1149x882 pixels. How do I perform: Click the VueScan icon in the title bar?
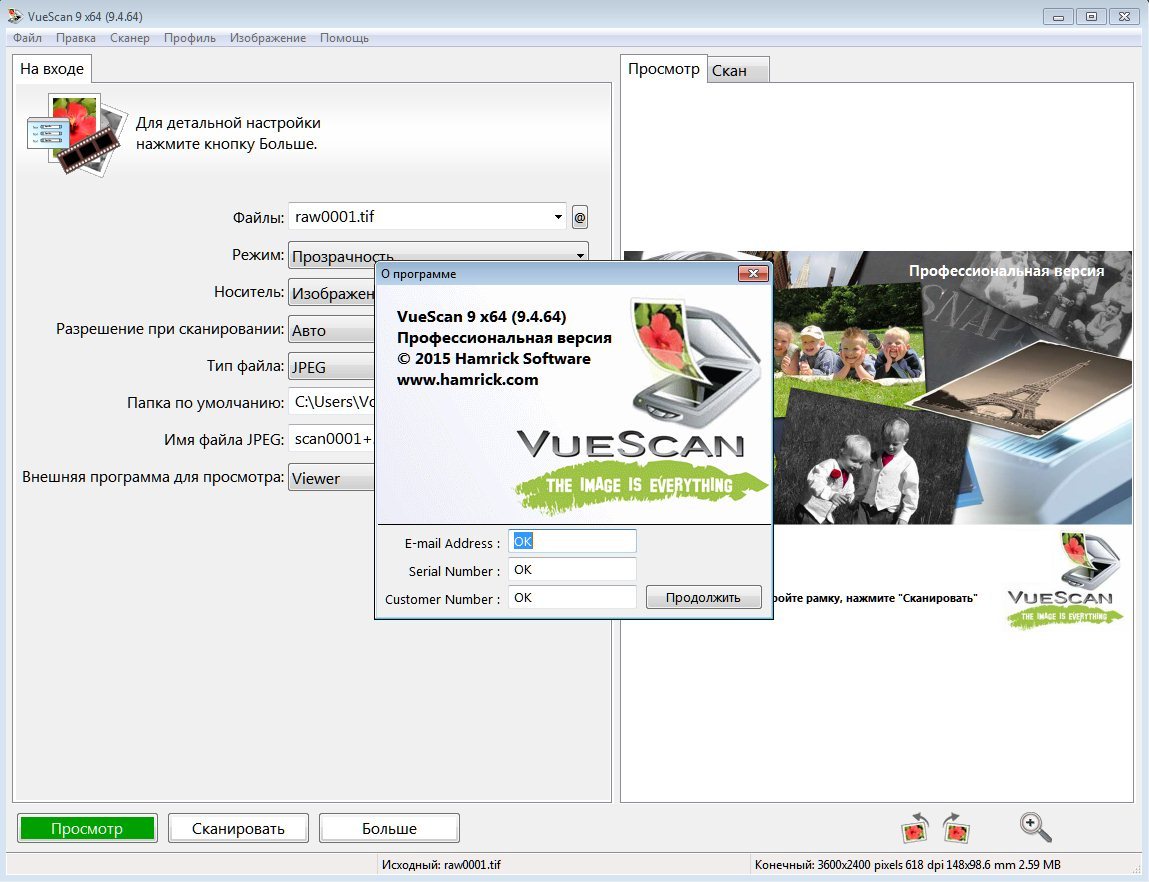coord(15,16)
